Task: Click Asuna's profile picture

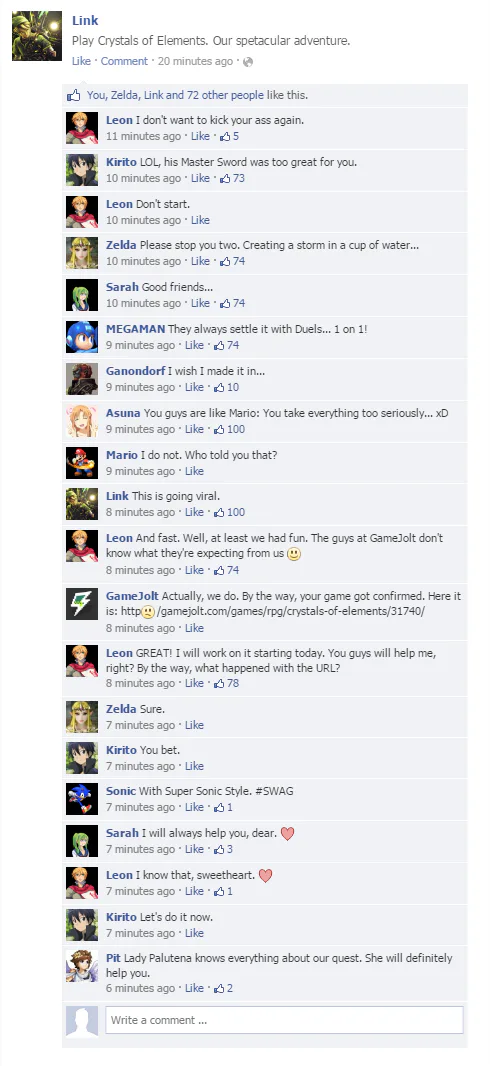Action: tap(82, 421)
